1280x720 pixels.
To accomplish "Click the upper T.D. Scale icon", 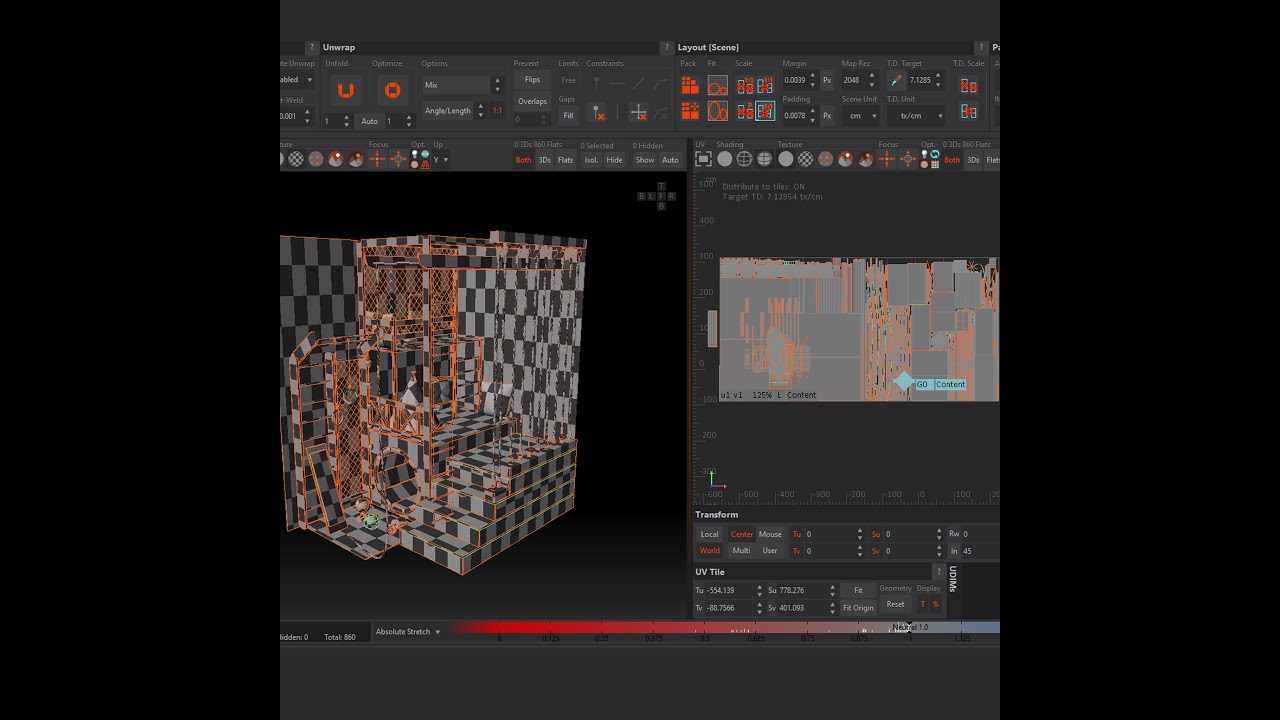I will (968, 84).
